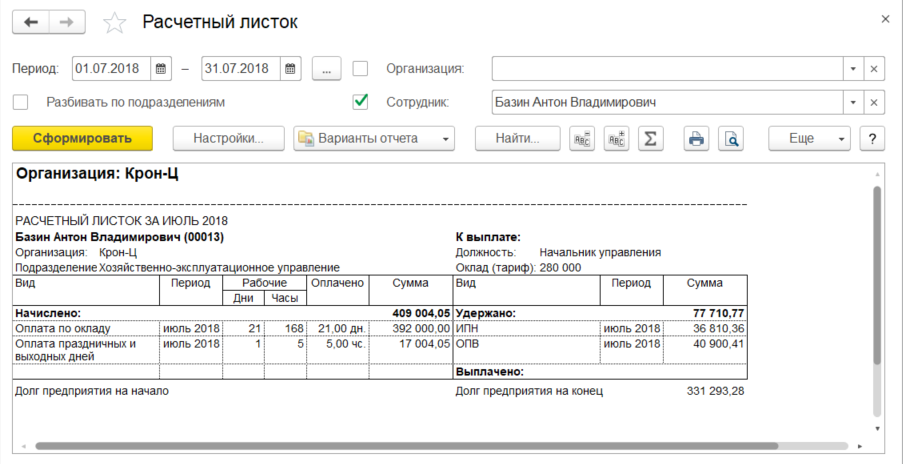
Task: Open calendar for start date 01.07.2018
Action: point(161,69)
